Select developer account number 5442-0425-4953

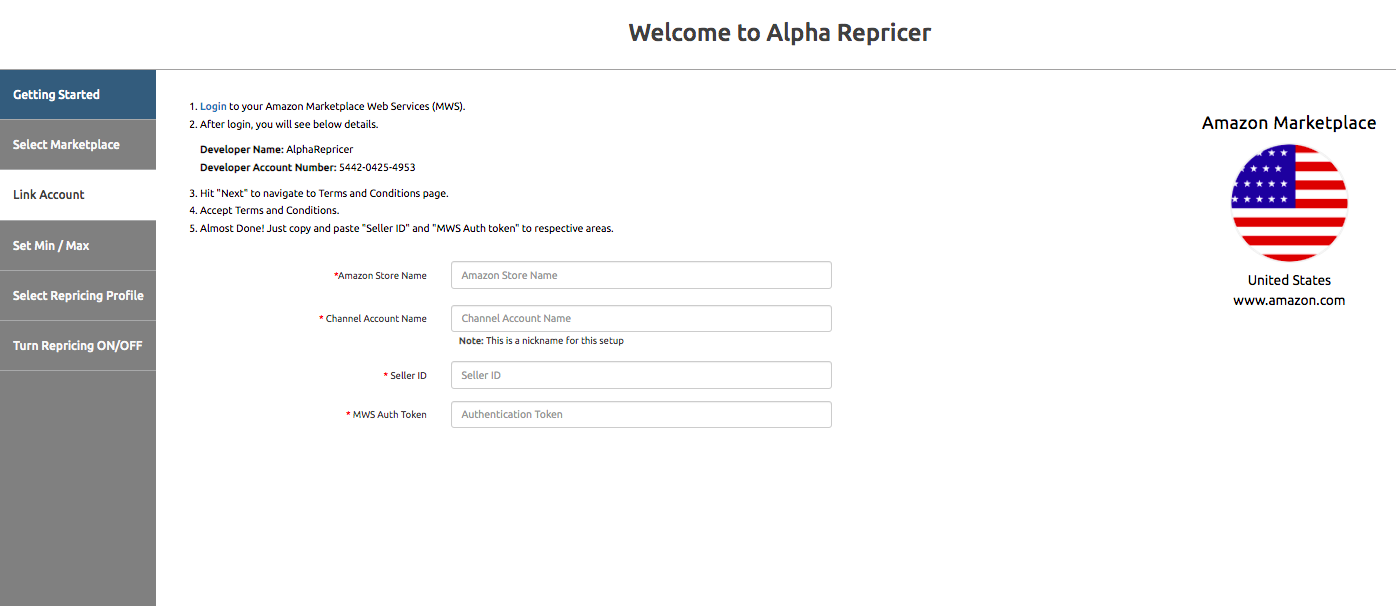tap(377, 168)
